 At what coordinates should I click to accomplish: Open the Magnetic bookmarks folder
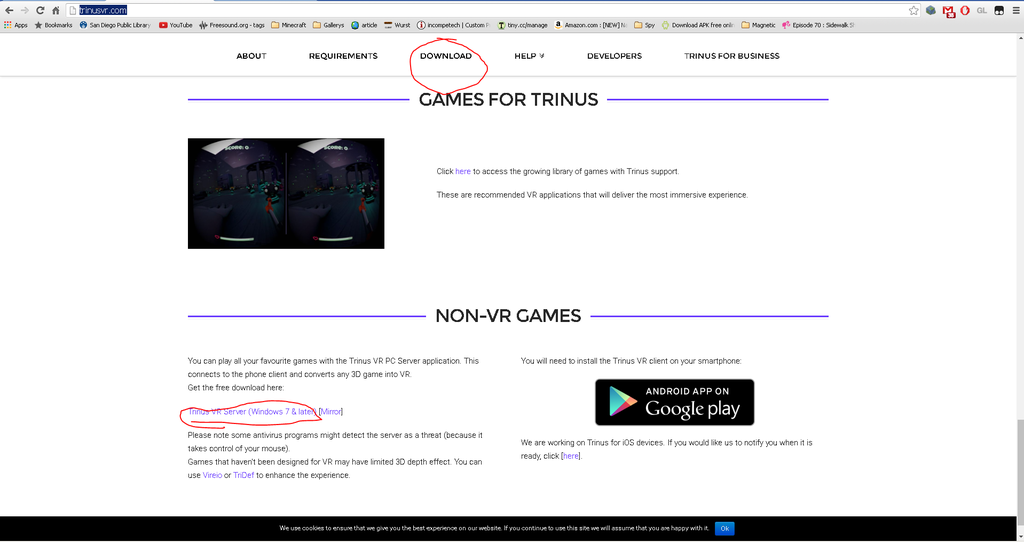click(x=758, y=25)
